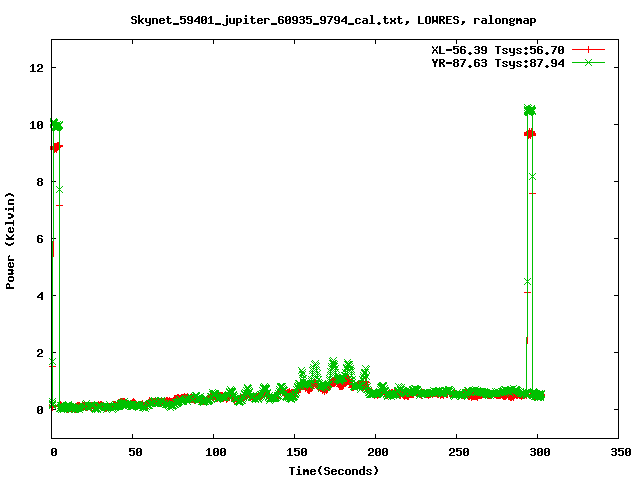Click the YR-87.63 Tsys:87.94 legend entry
The image size is (640, 480).
[498, 63]
